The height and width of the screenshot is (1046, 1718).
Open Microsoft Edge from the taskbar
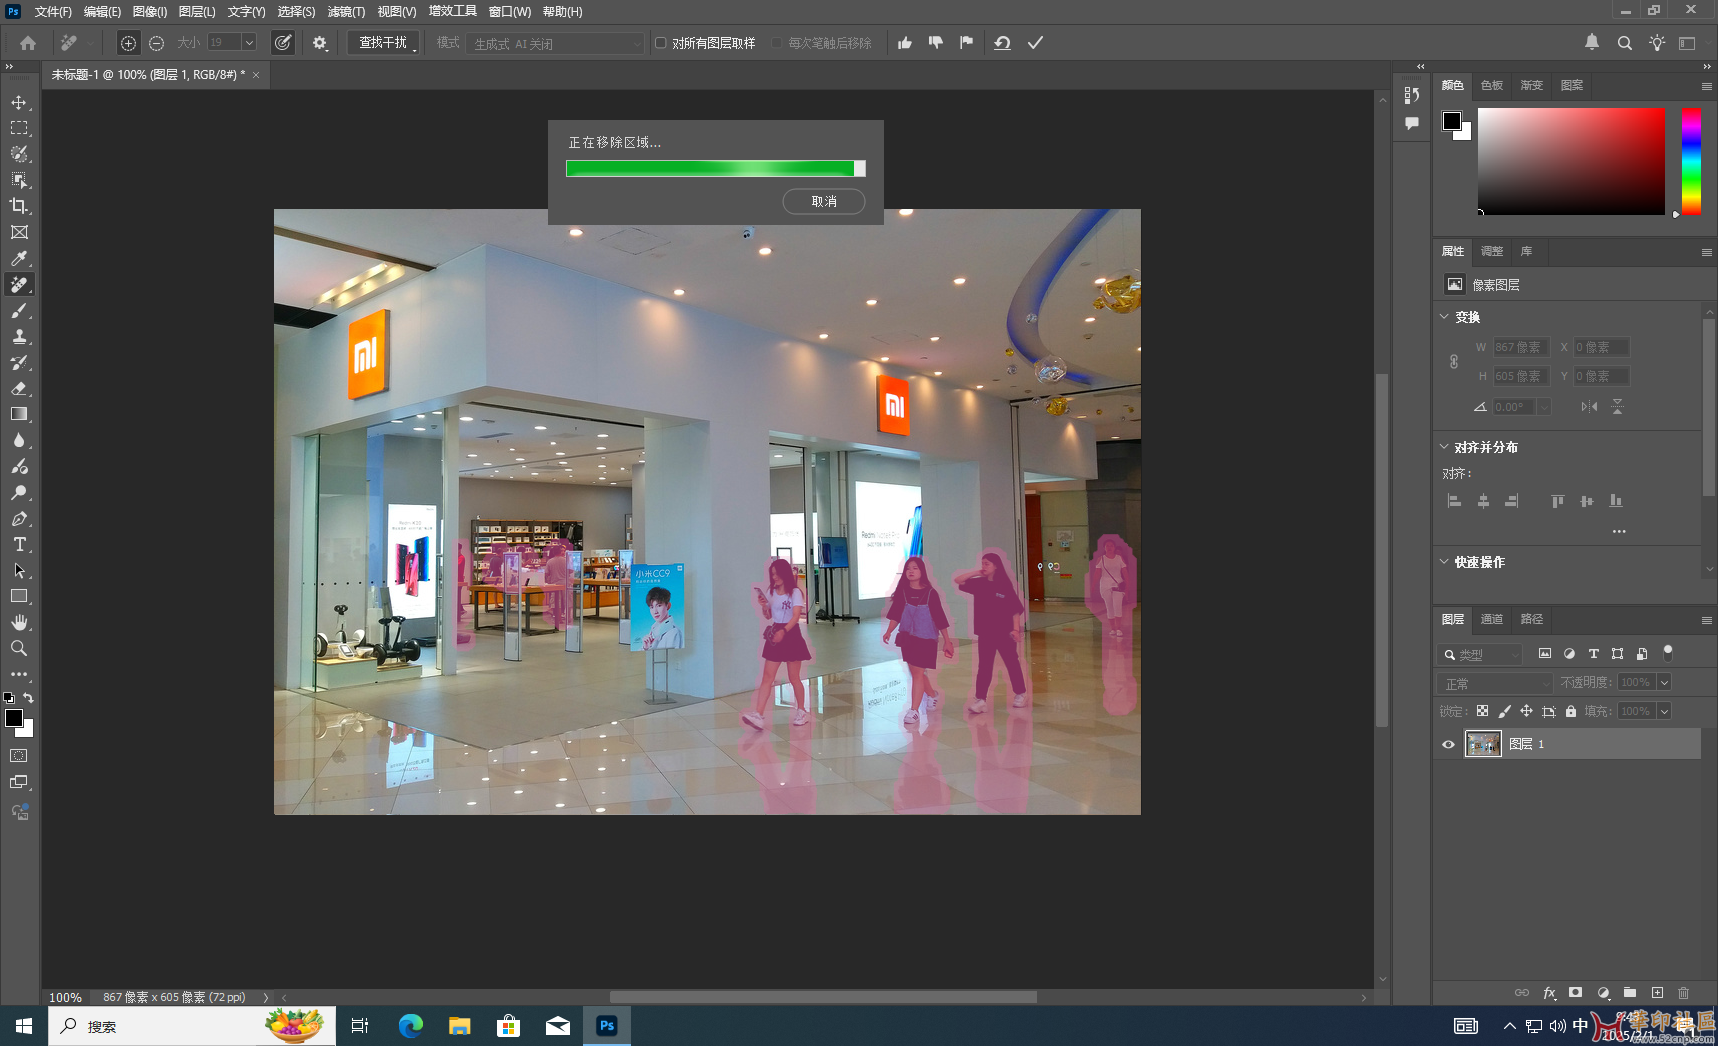tap(410, 1026)
